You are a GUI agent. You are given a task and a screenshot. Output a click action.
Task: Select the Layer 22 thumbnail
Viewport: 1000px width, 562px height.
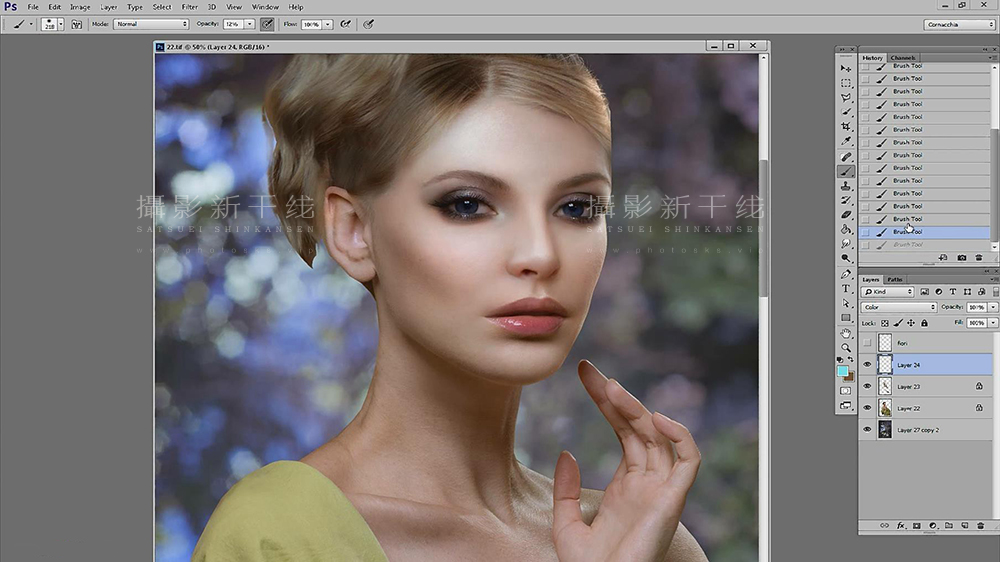coord(885,408)
